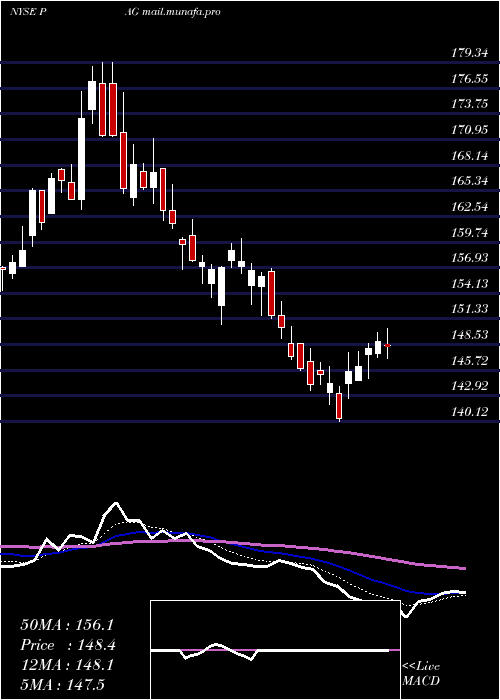This screenshot has width=500, height=700.
Task: Click the 145.72 price label
Action: (469, 361)
